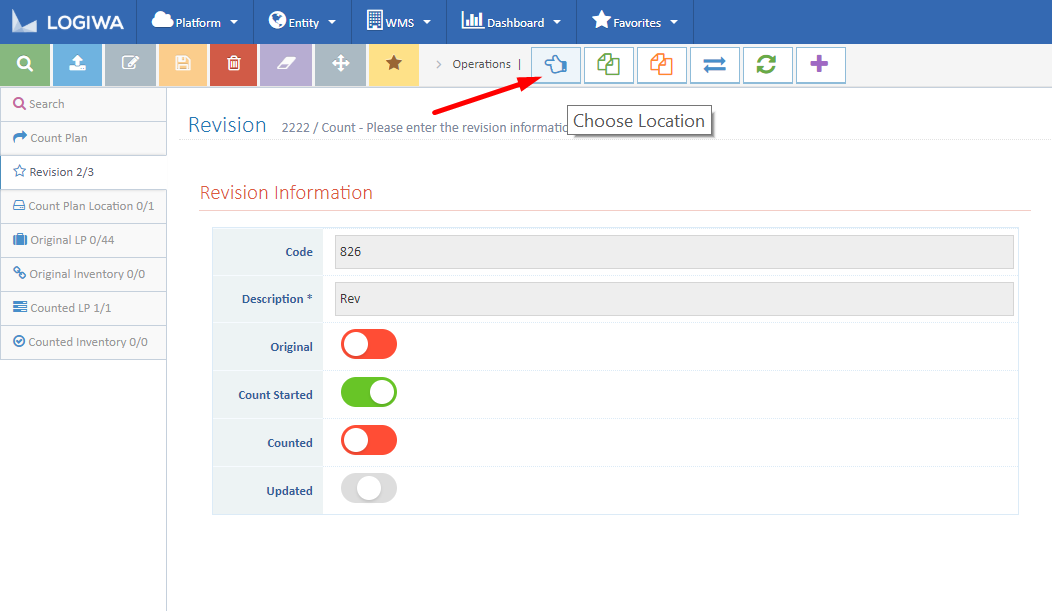Screen dimensions: 1052x611
Task: Delete the record via the trash icon
Action: pyautogui.click(x=233, y=64)
